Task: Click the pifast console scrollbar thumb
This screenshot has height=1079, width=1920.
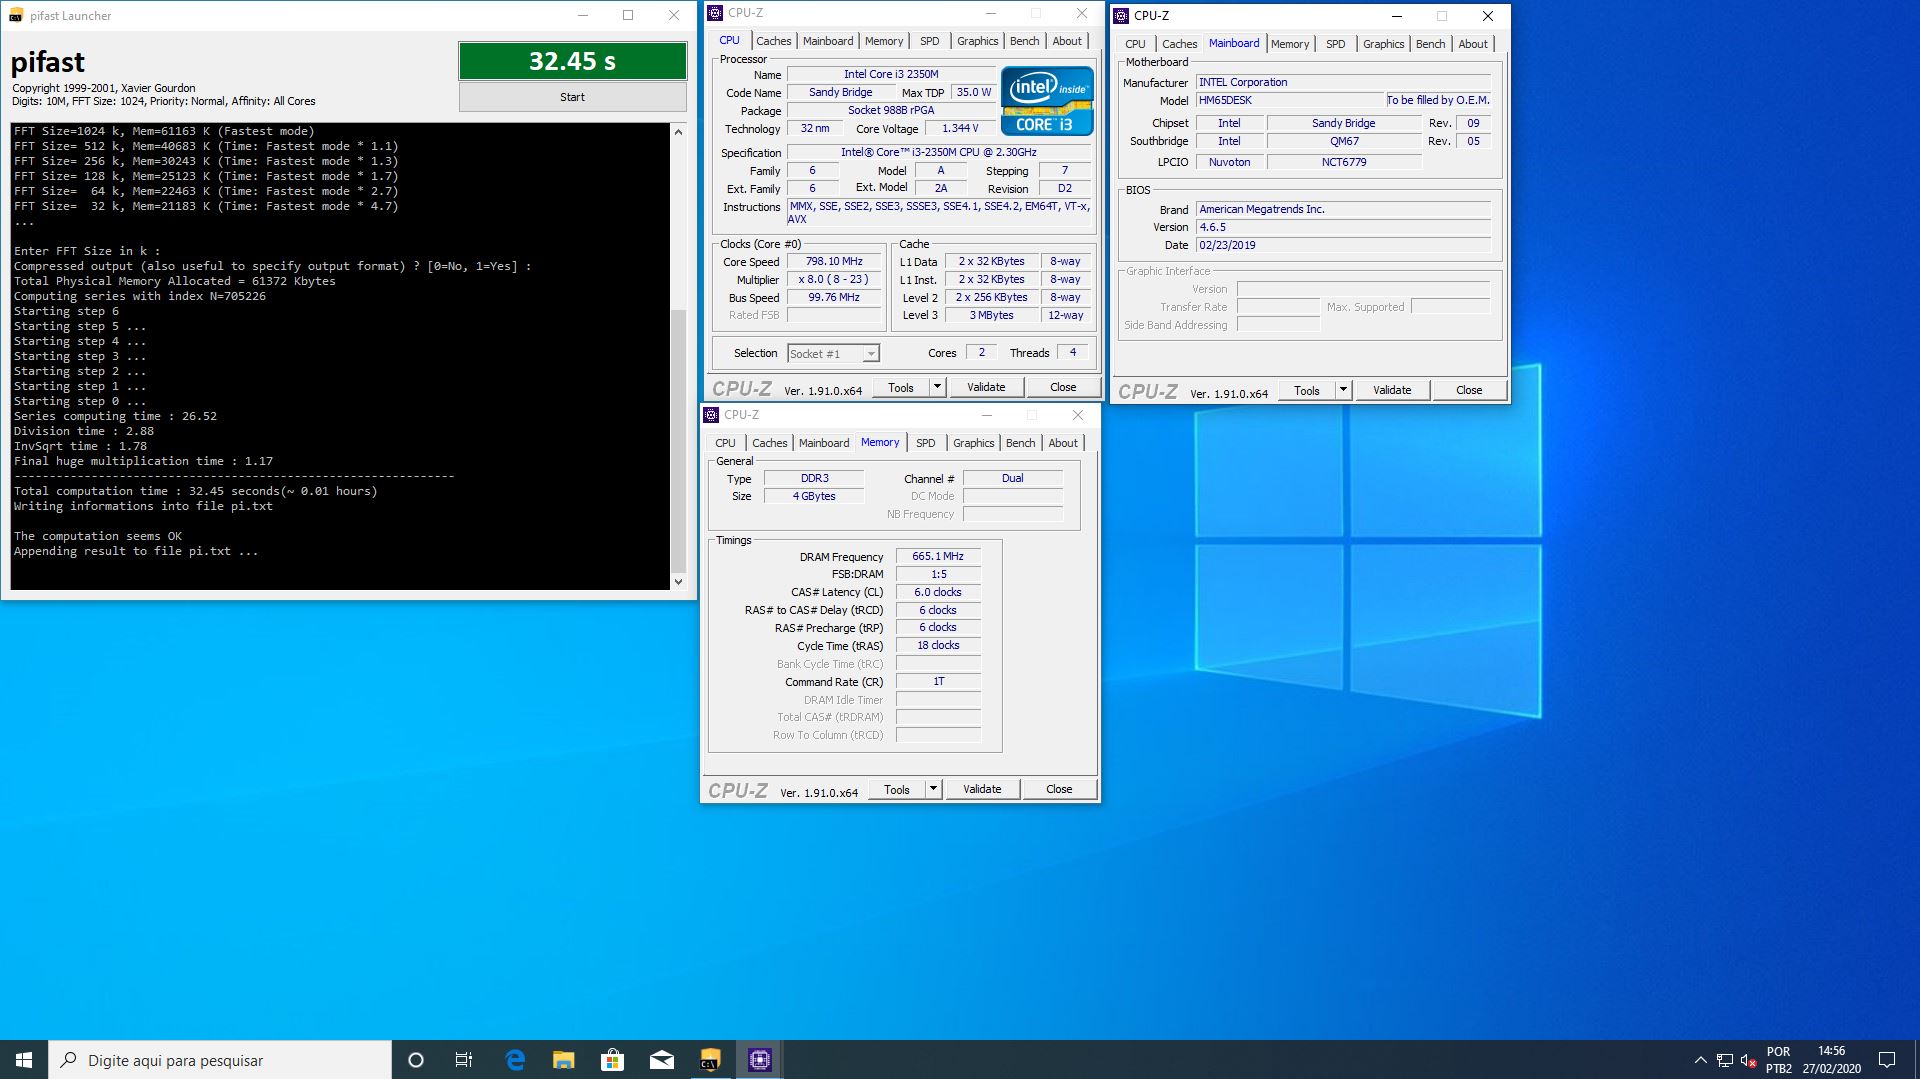Action: (x=678, y=440)
